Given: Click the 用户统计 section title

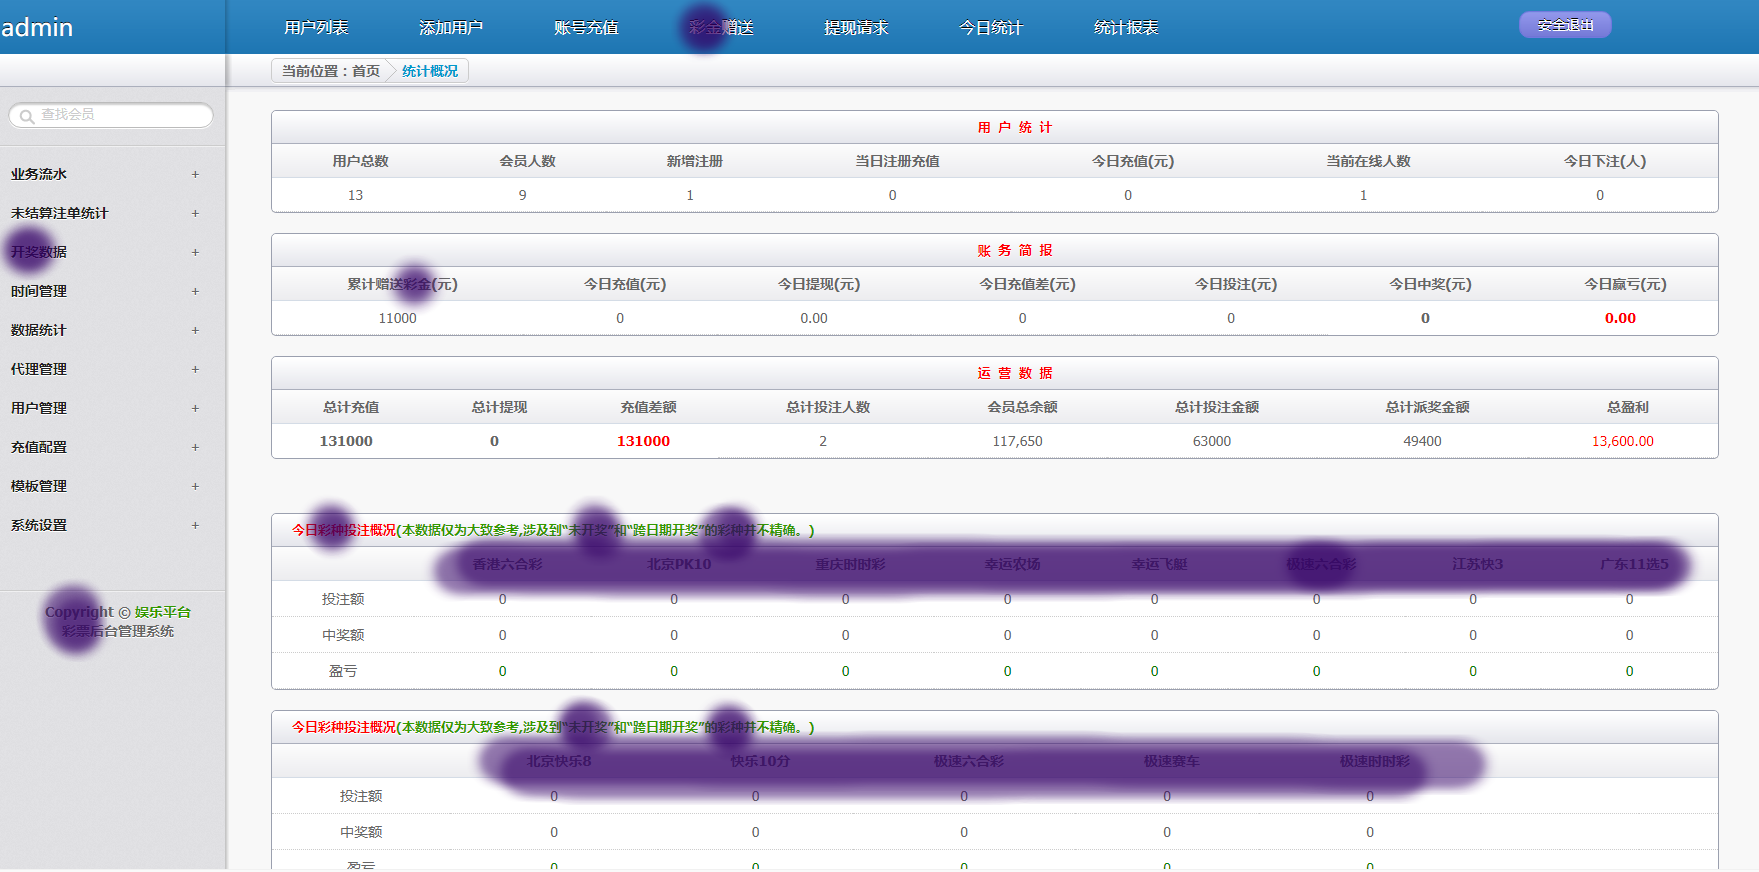Looking at the screenshot, I should 1015,127.
